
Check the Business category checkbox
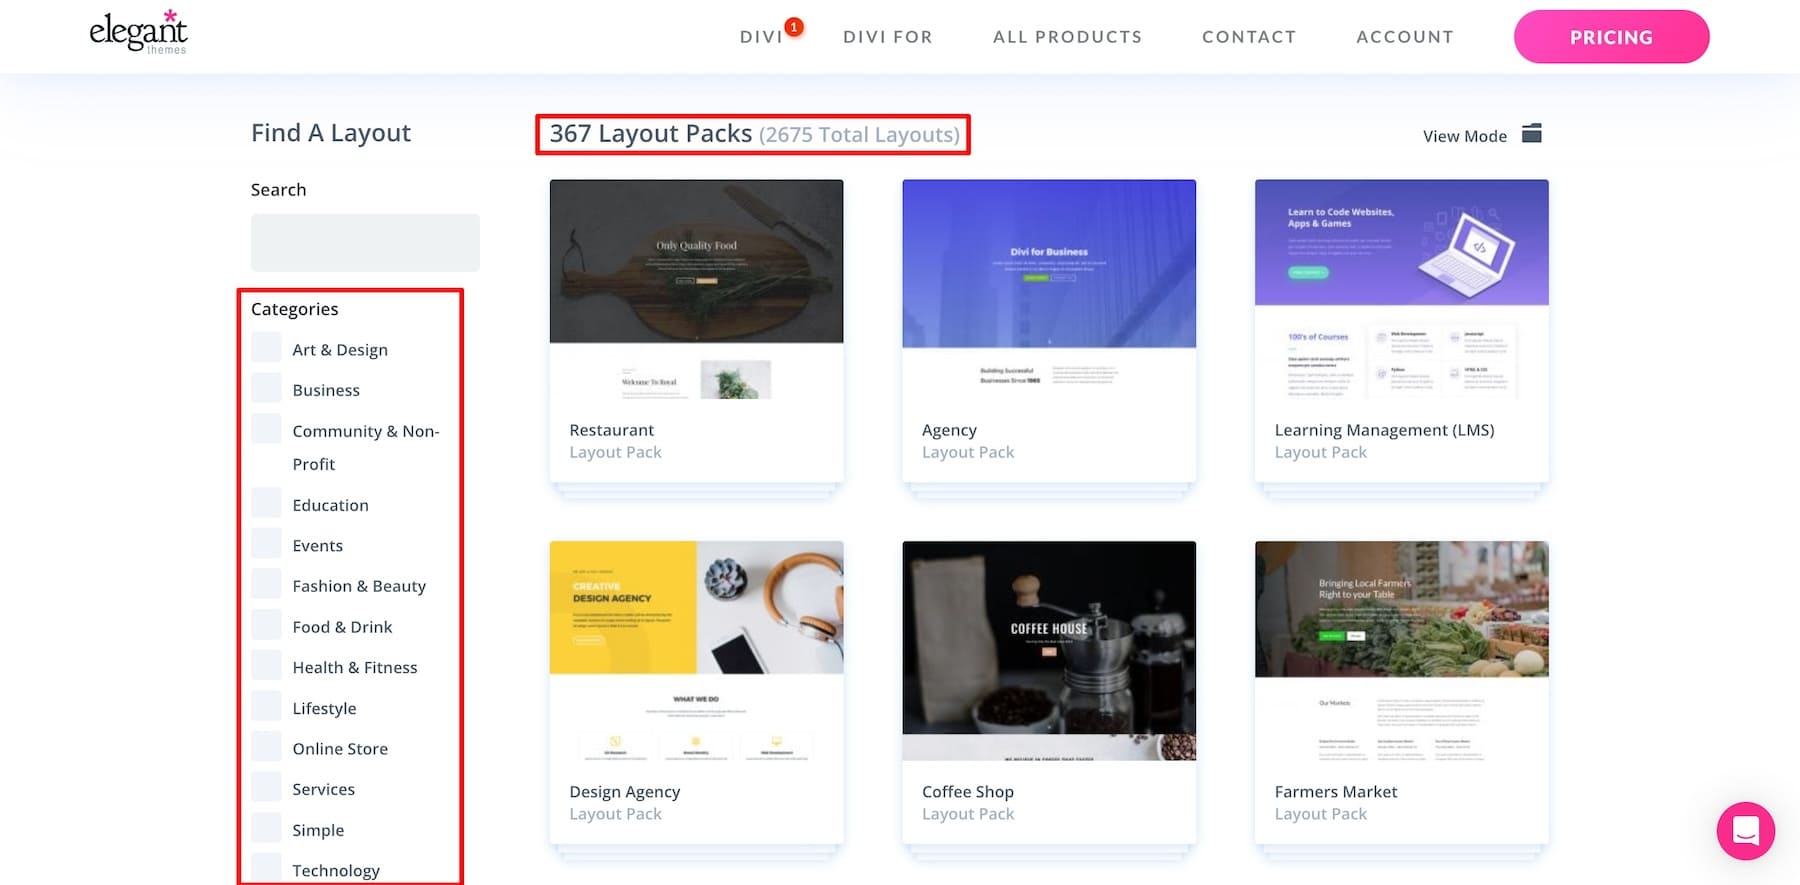tap(266, 388)
